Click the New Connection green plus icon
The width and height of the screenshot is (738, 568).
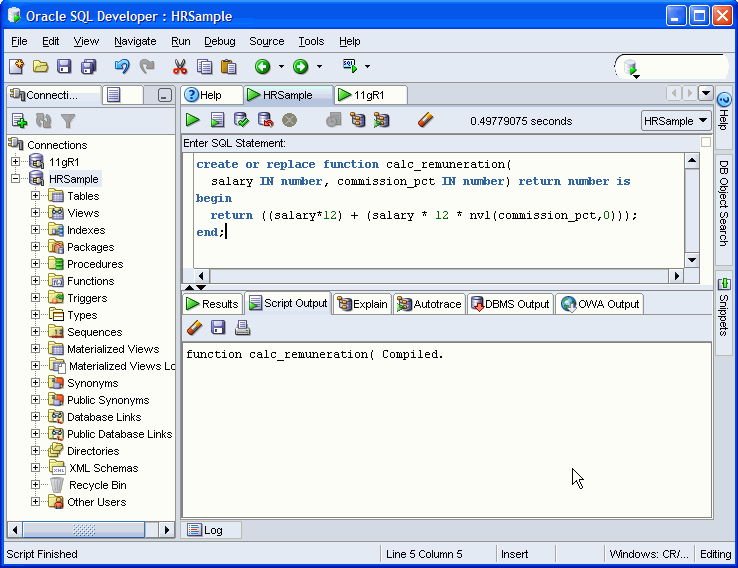click(18, 121)
